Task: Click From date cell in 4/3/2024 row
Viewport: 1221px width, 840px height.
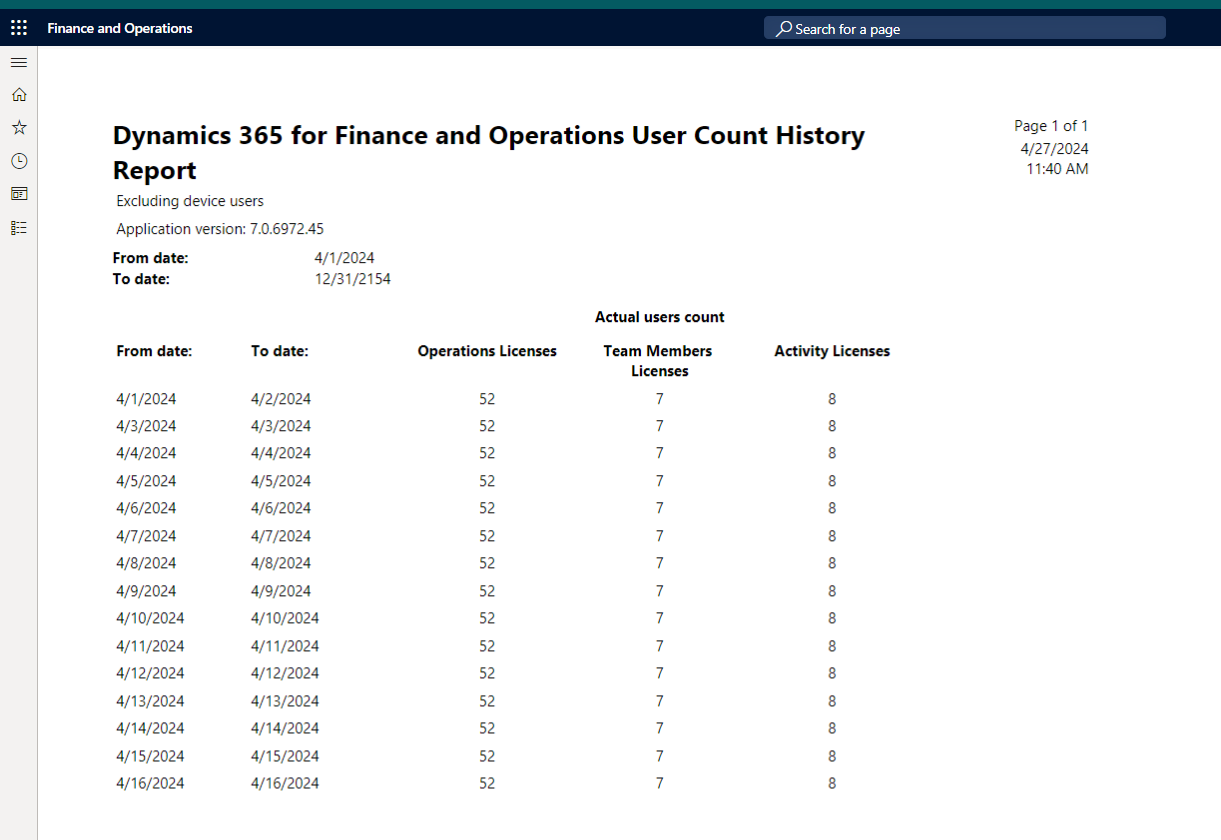Action: (x=146, y=426)
